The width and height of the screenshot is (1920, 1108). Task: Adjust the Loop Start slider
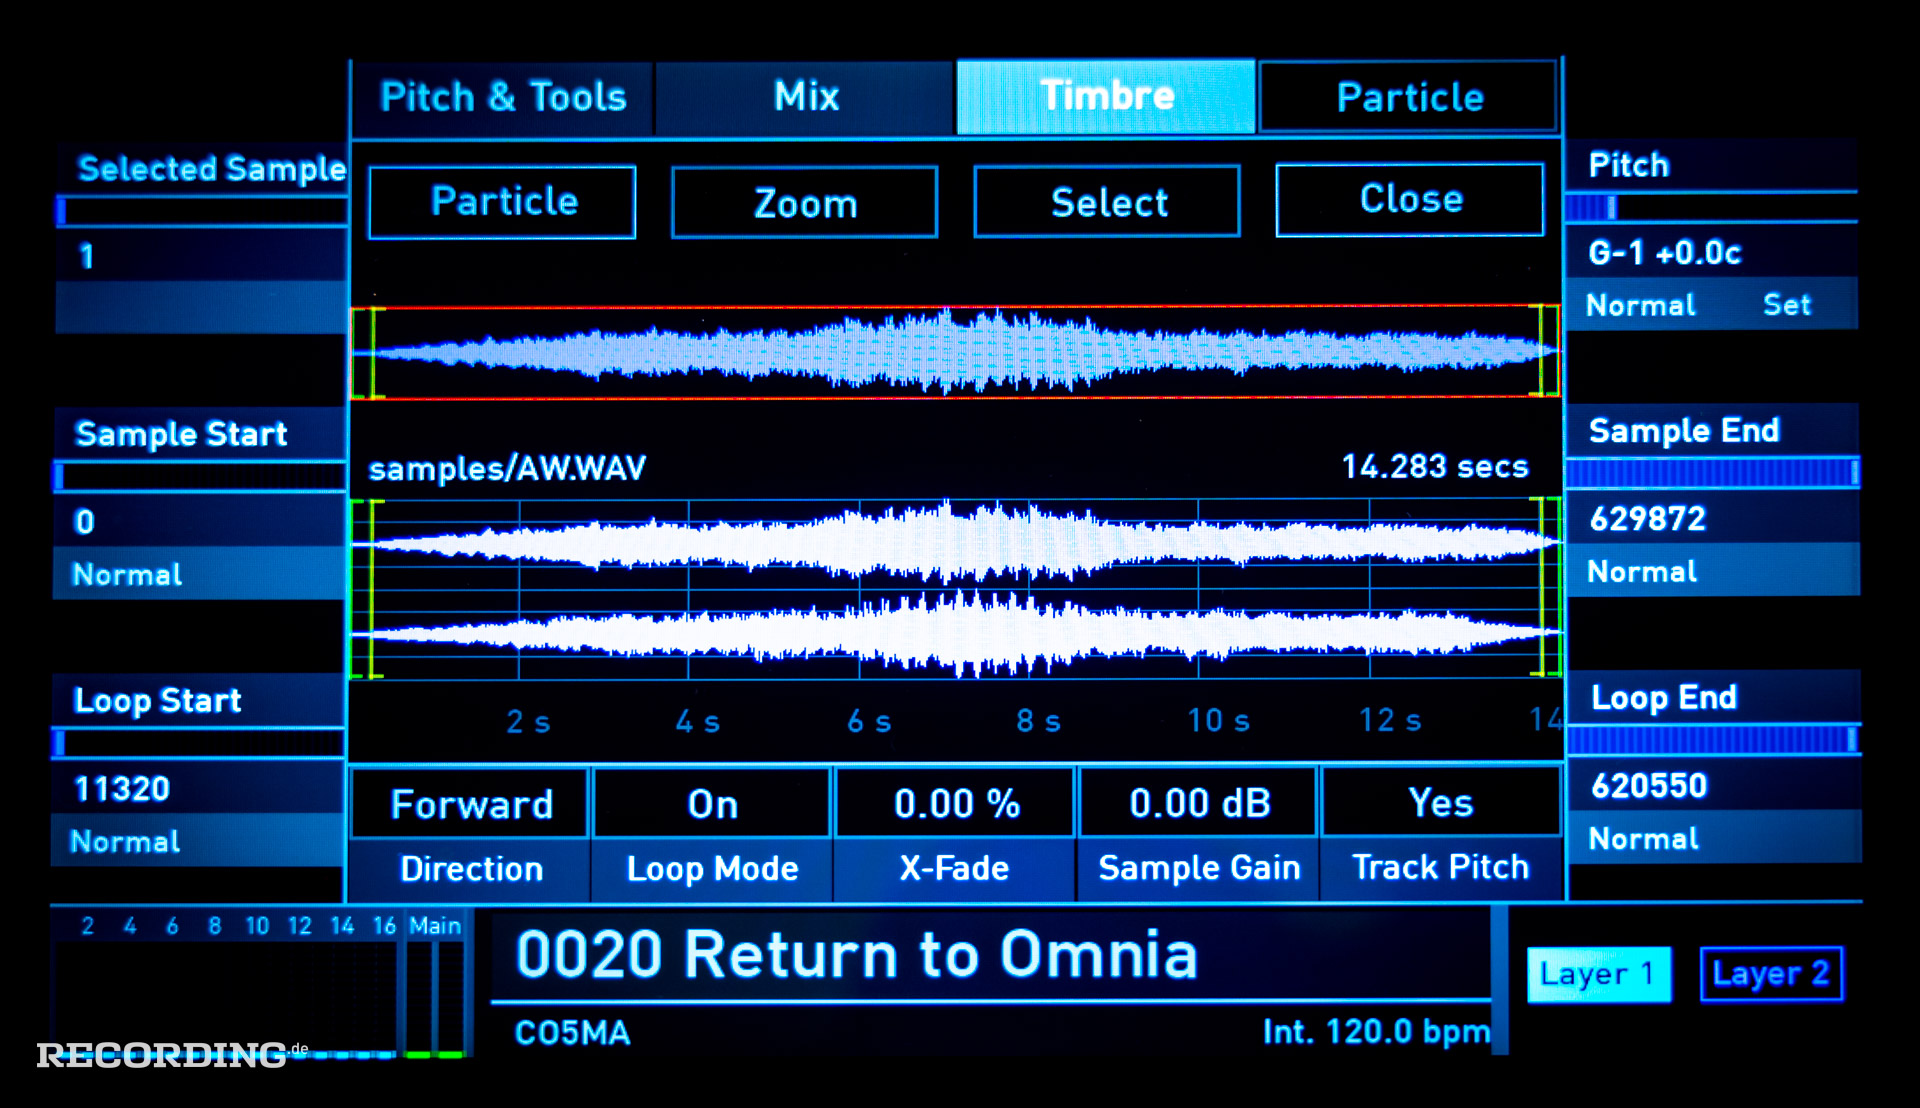point(198,743)
